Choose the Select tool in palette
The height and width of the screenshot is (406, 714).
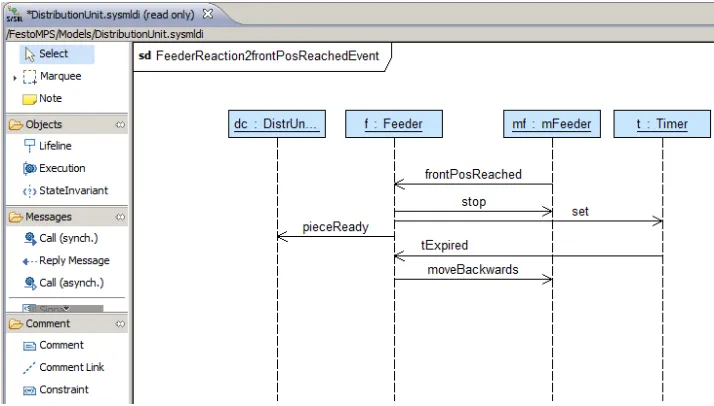(57, 54)
